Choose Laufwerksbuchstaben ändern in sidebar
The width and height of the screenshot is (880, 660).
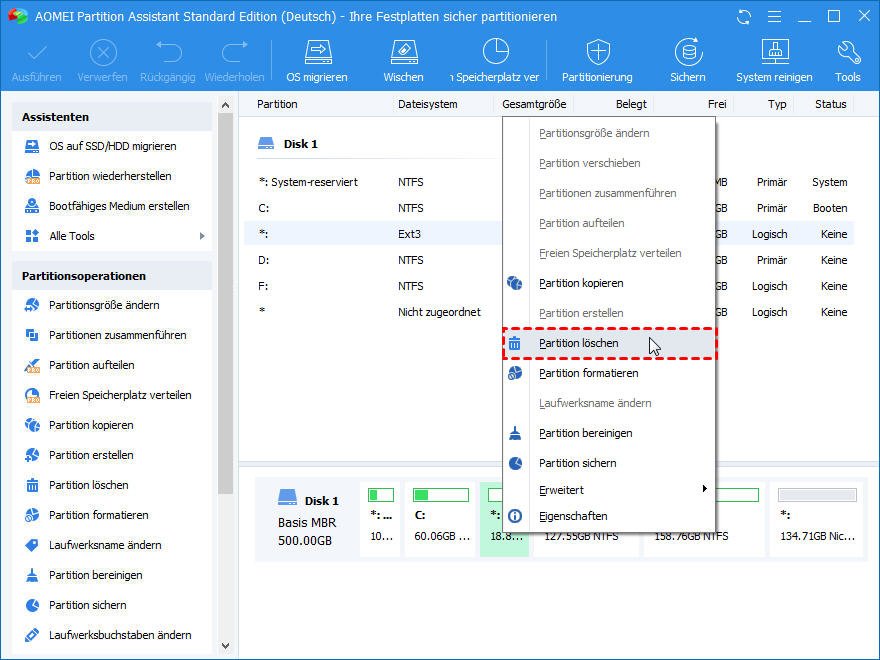pos(120,635)
